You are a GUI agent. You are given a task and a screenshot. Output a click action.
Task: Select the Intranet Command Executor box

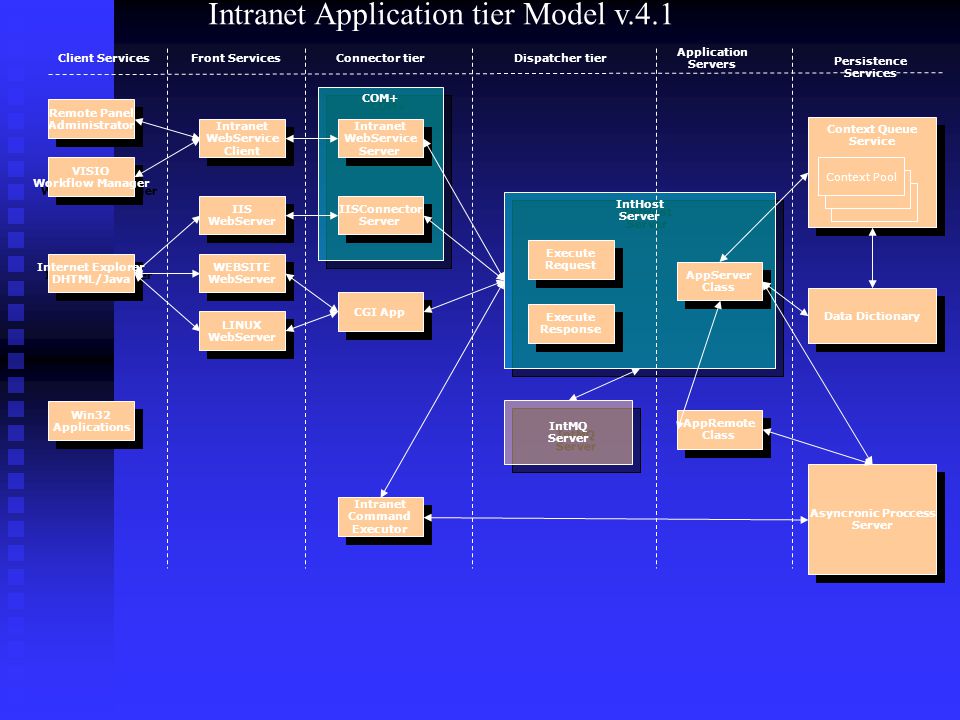pos(381,517)
